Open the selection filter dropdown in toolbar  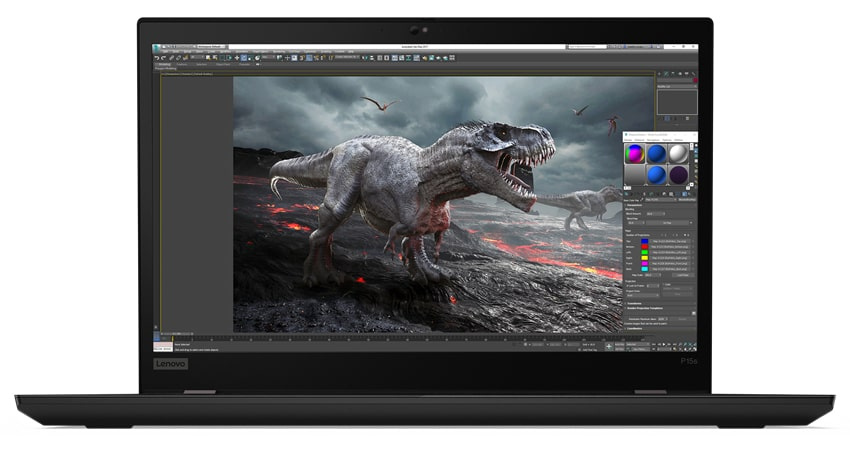[197, 57]
